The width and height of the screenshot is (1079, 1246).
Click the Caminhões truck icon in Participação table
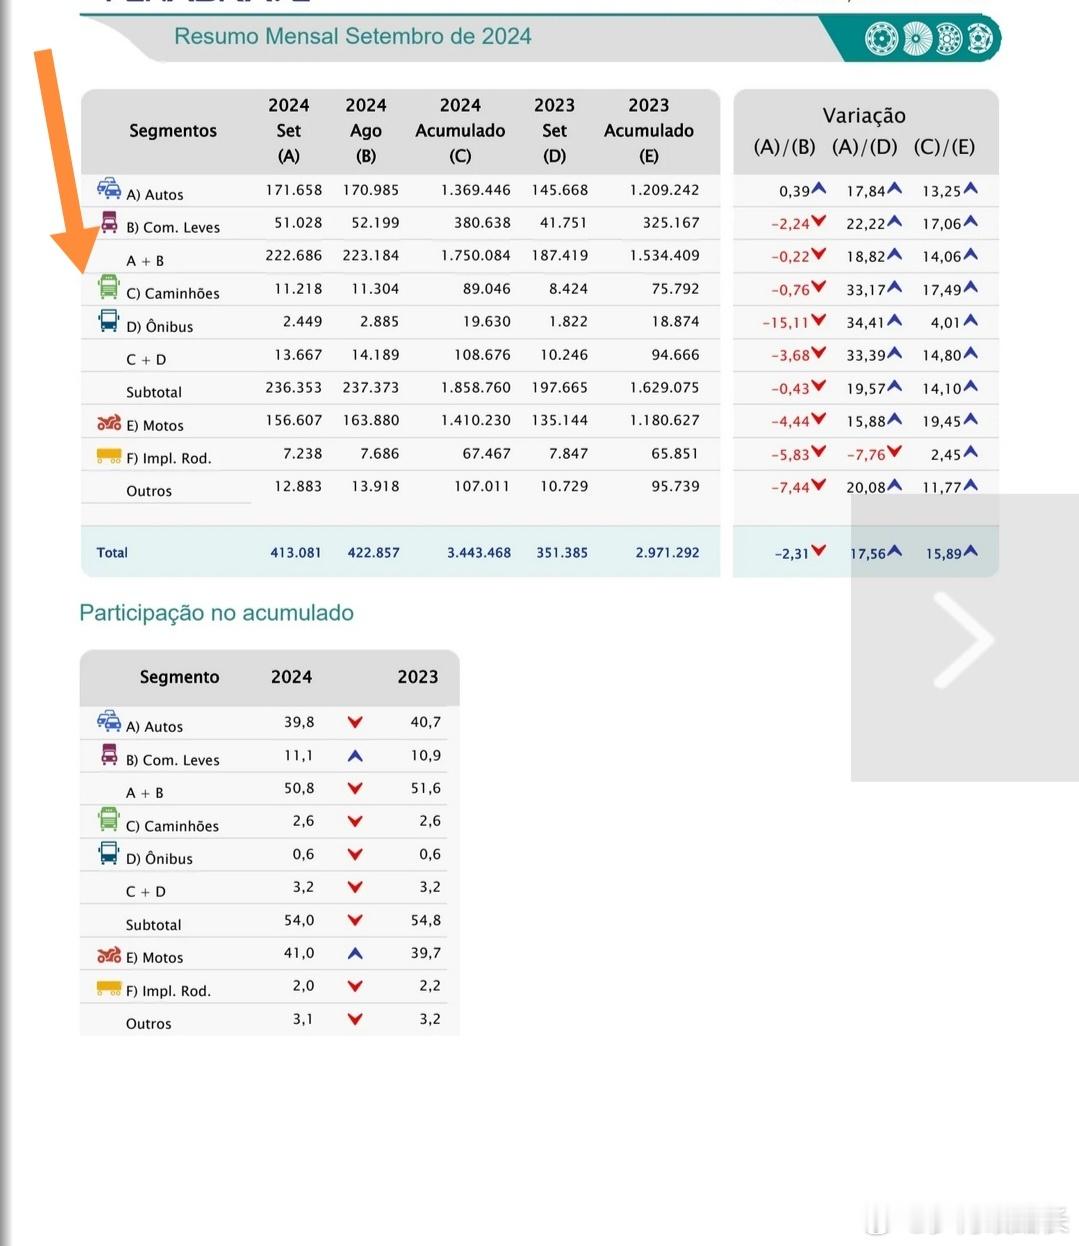coord(108,820)
